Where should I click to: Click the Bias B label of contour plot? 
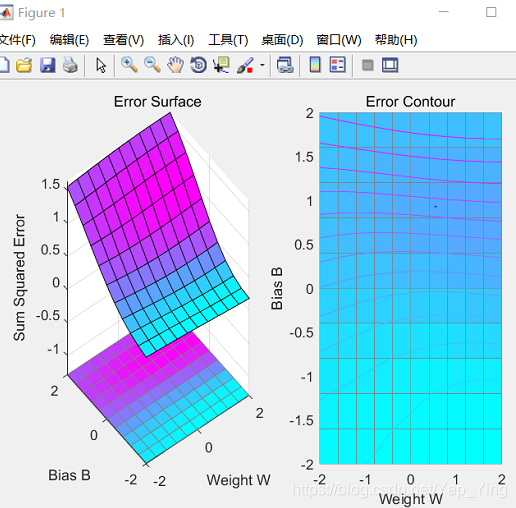tap(277, 288)
